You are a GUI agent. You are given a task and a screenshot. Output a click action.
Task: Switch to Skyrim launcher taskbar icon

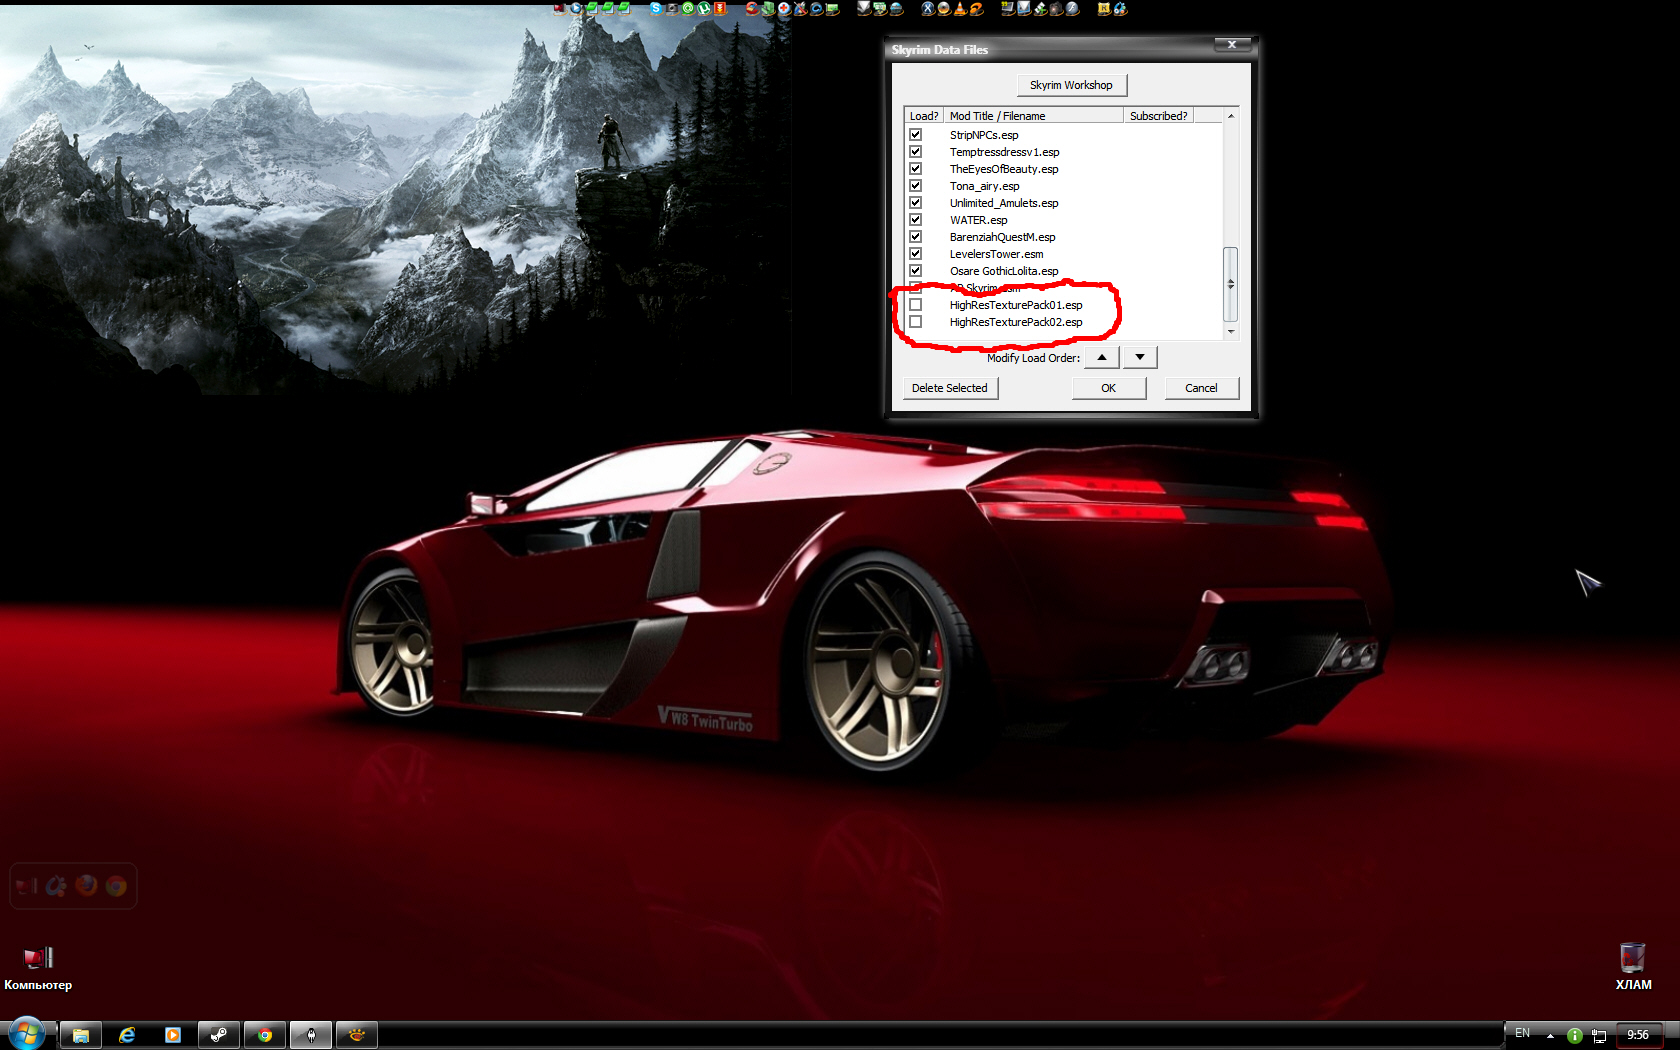click(311, 1035)
